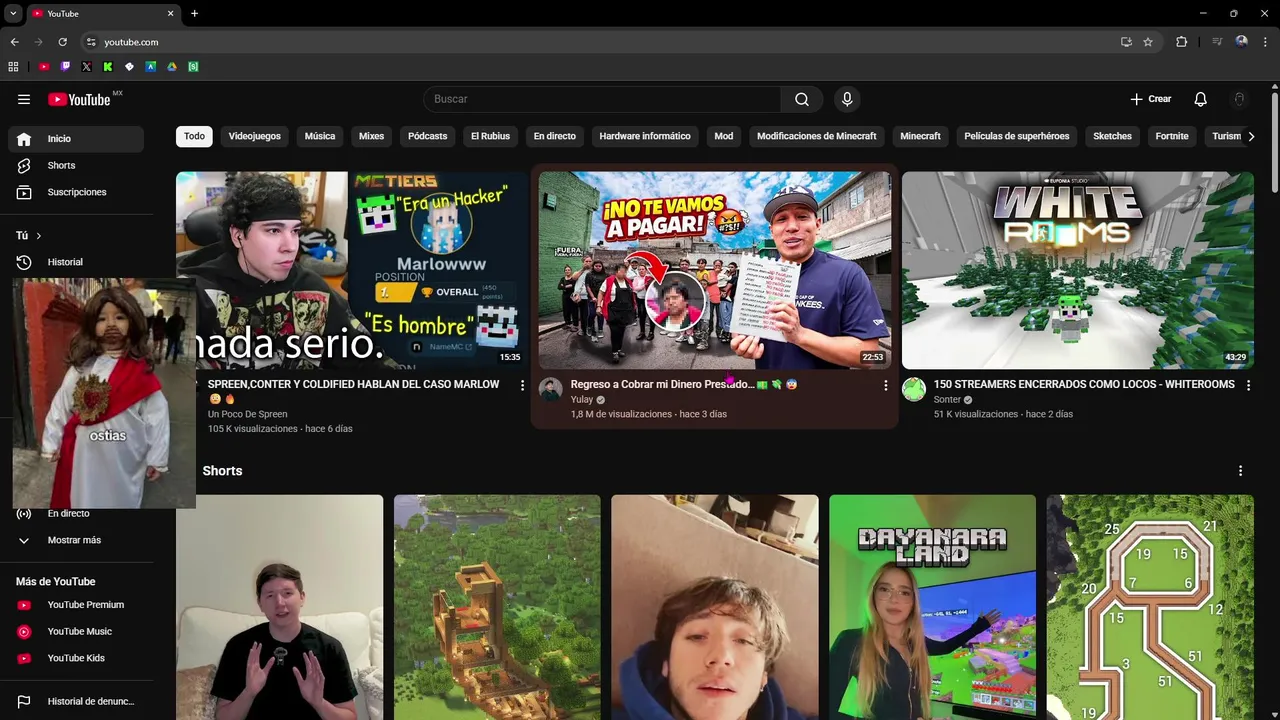
Task: Open the Un Poco De Spreen channel link
Action: pyautogui.click(x=248, y=414)
